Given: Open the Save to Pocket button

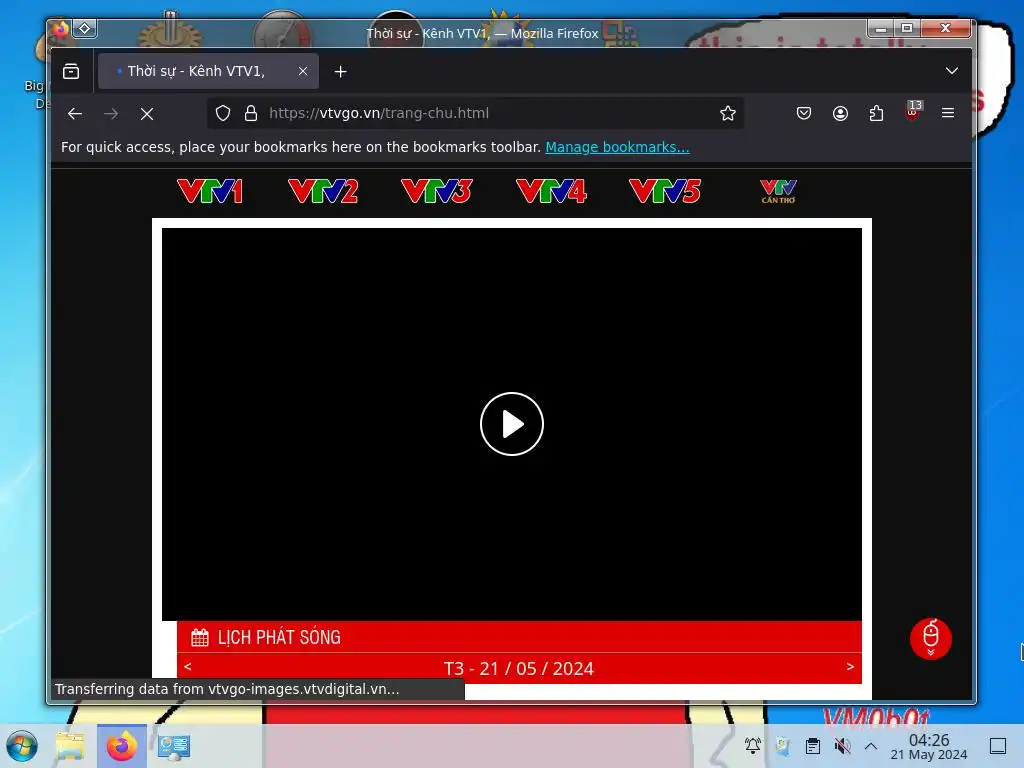Looking at the screenshot, I should click(x=804, y=113).
